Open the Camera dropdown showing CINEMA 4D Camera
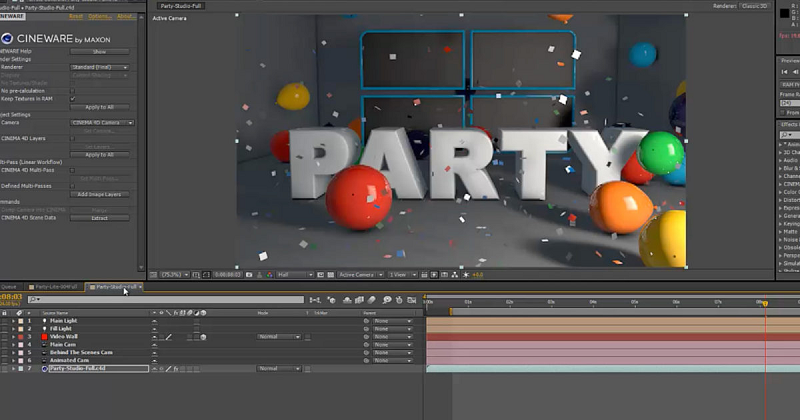Viewport: 800px width, 420px height. coord(101,122)
